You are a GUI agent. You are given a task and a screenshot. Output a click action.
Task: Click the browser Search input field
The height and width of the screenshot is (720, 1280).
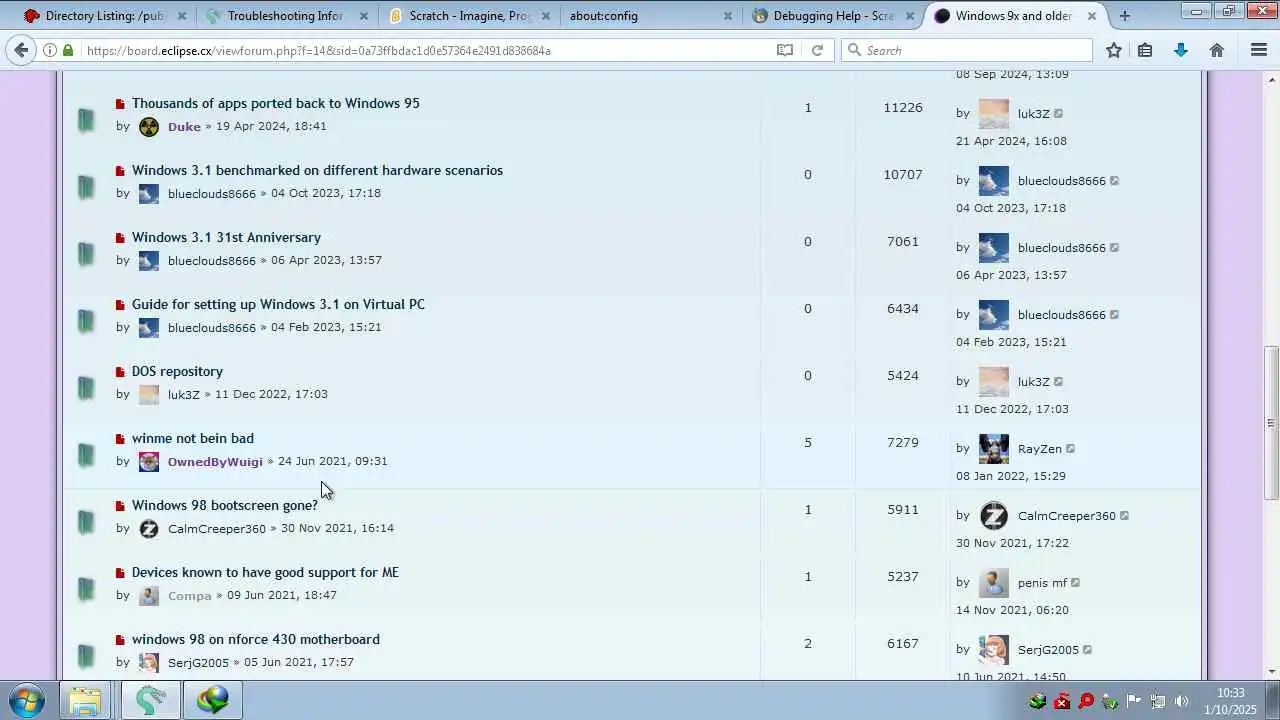tap(966, 50)
